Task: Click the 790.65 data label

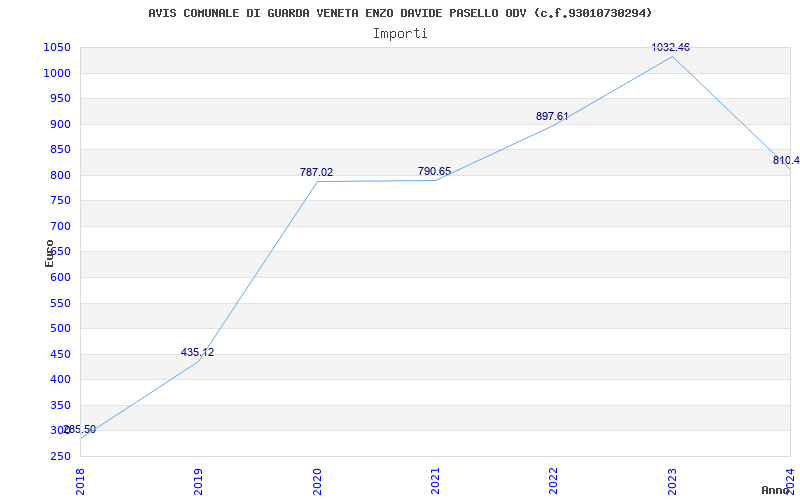Action: pyautogui.click(x=434, y=171)
